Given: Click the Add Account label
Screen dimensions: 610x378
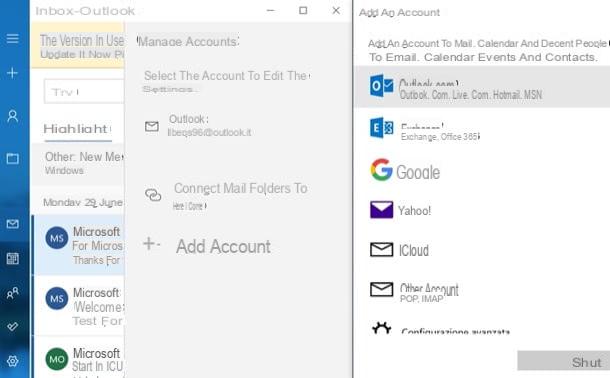Looking at the screenshot, I should [x=223, y=247].
